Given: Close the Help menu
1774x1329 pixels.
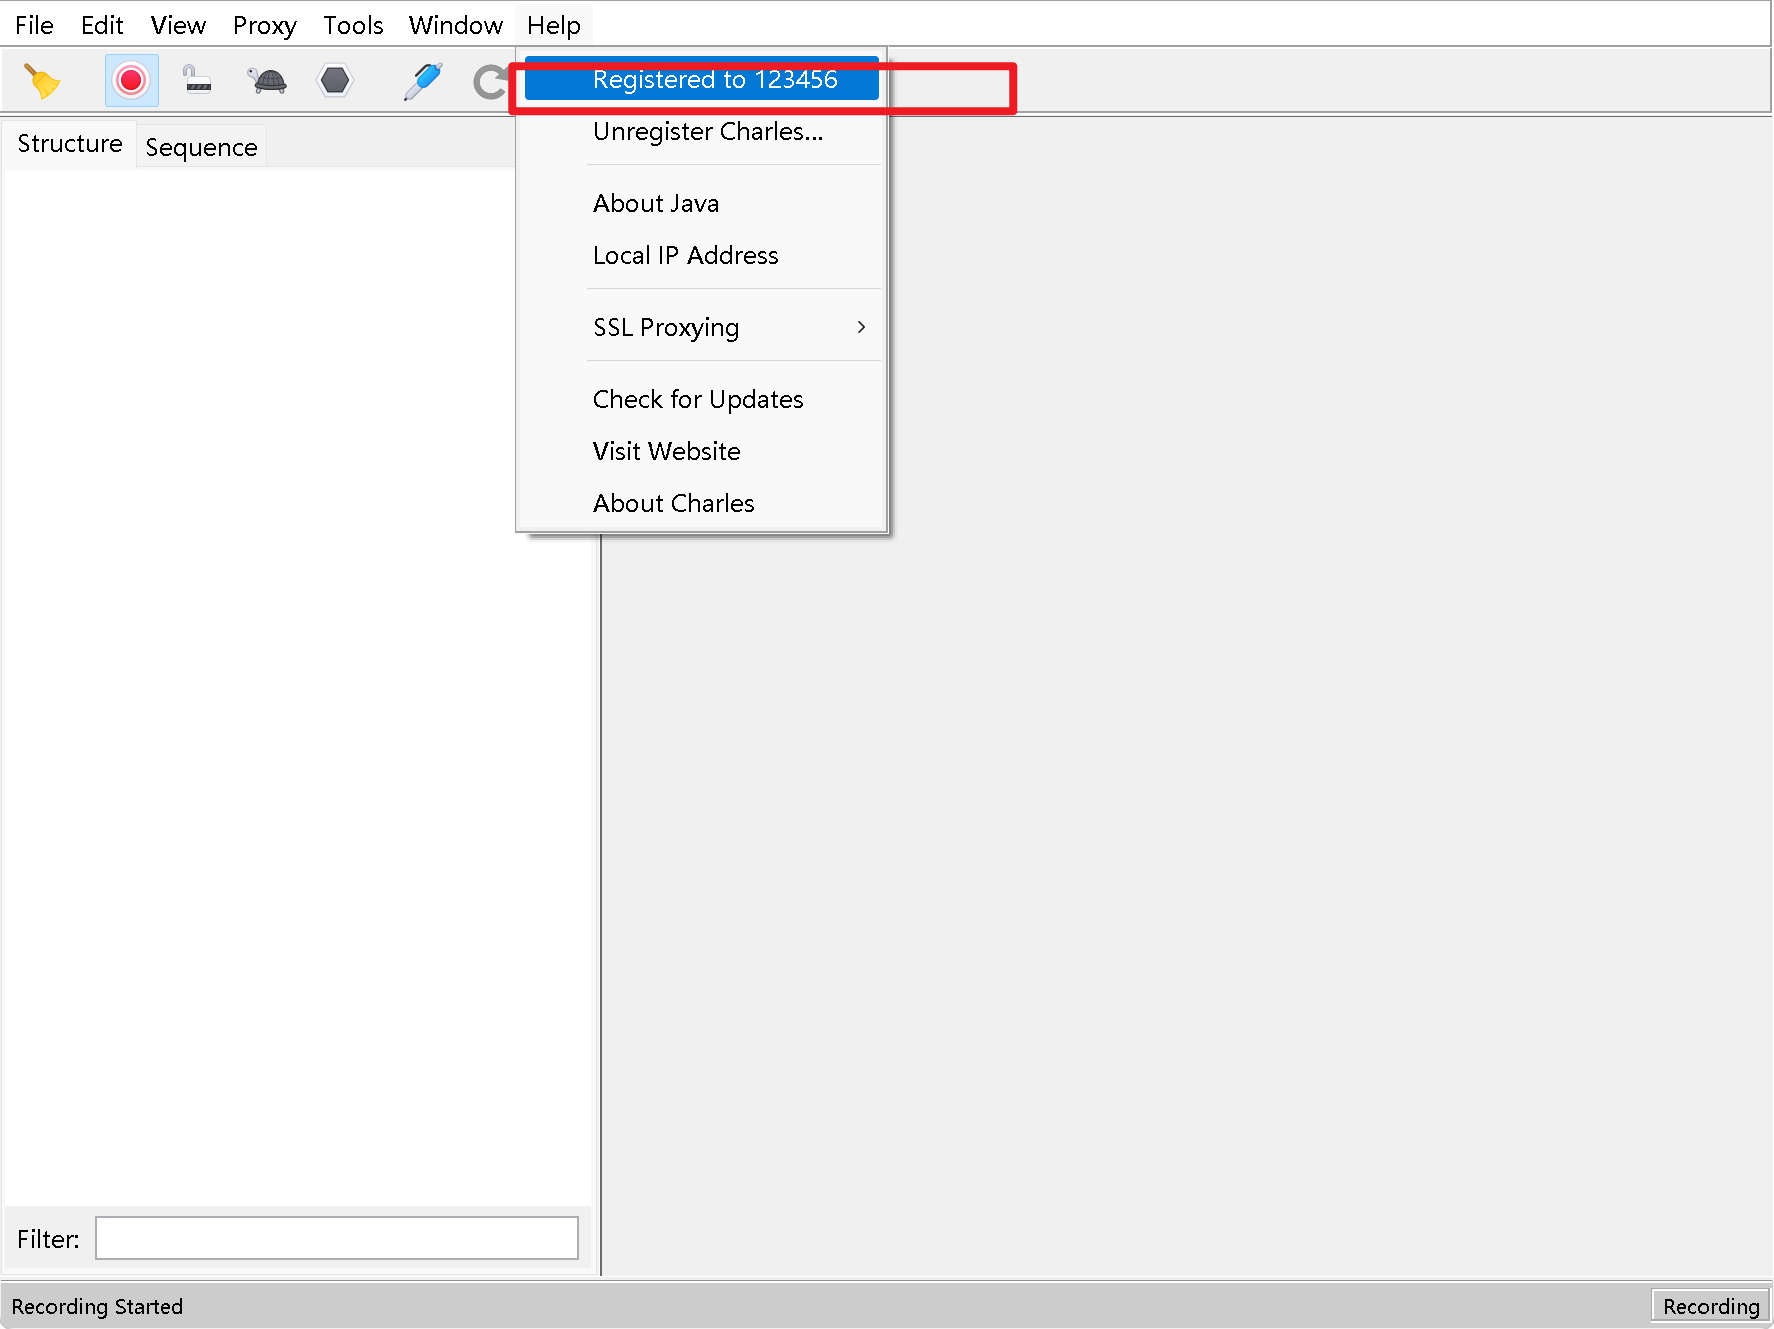Looking at the screenshot, I should (x=554, y=25).
